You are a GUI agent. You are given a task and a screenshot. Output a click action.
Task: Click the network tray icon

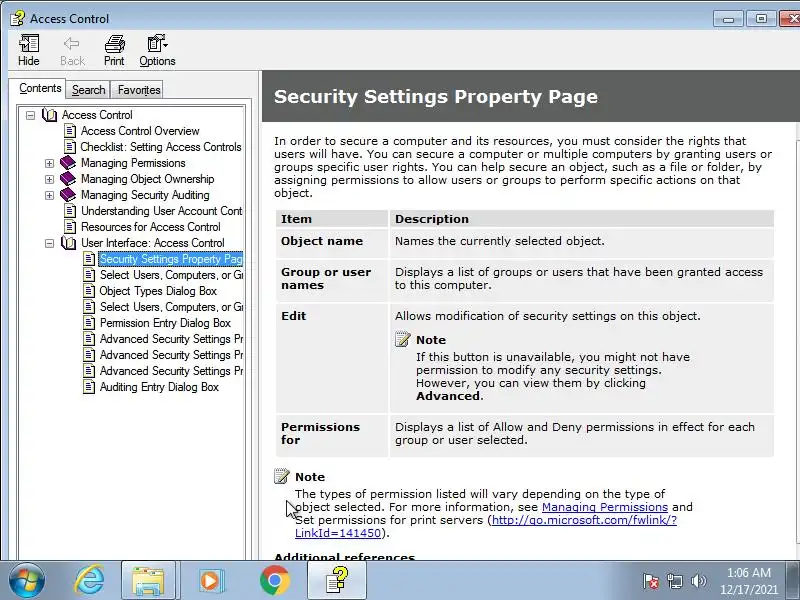click(675, 581)
